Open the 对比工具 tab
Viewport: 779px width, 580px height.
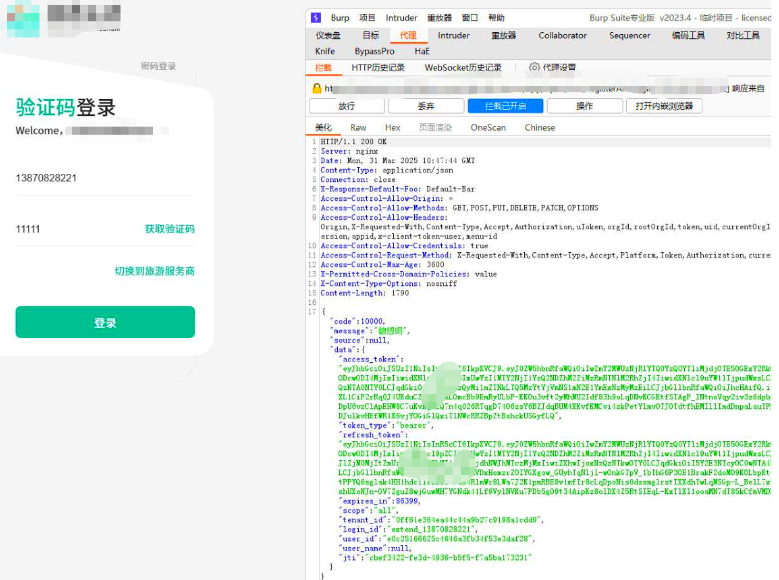[x=743, y=35]
